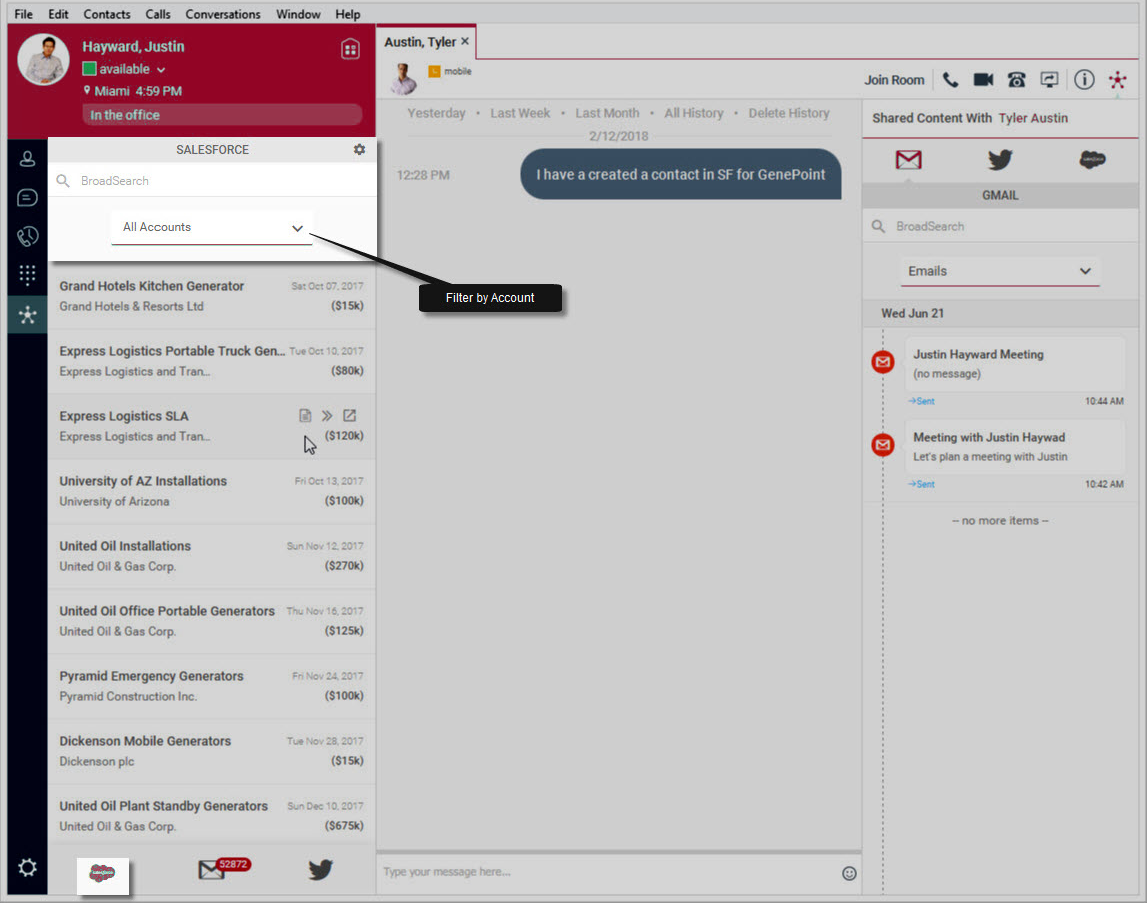Viewport: 1147px width, 903px height.
Task: Show Last Week chat history
Action: (519, 113)
